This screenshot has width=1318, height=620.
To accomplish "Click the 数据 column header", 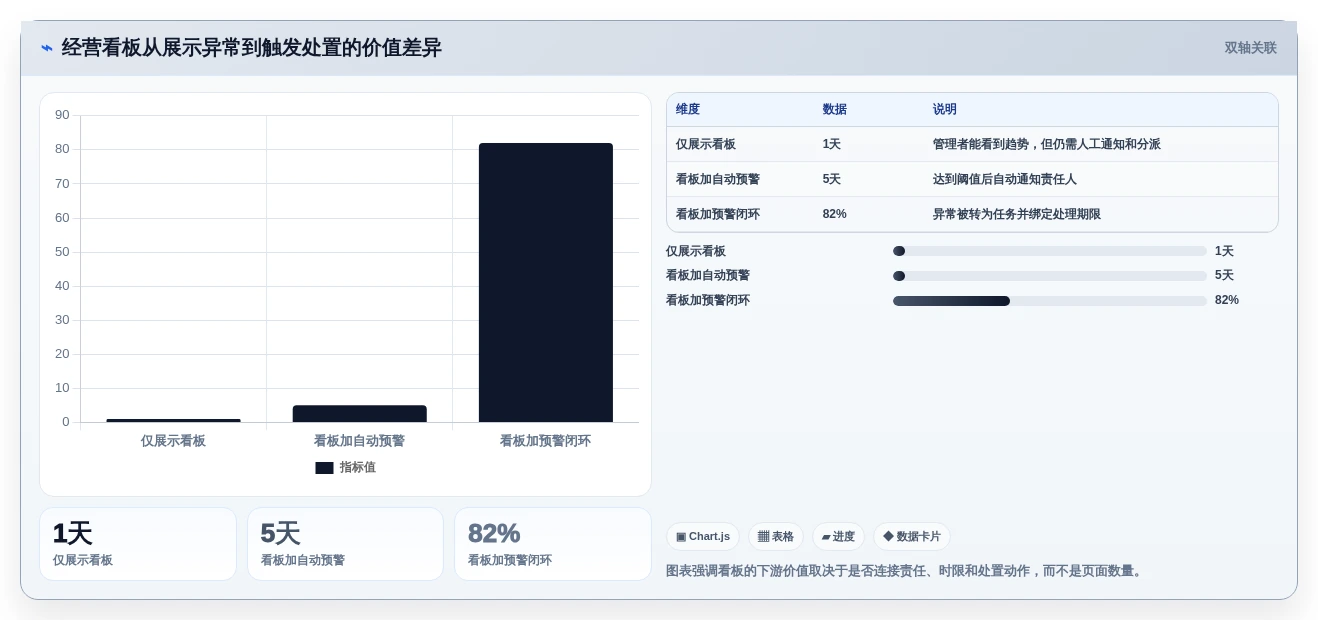I will tap(835, 110).
